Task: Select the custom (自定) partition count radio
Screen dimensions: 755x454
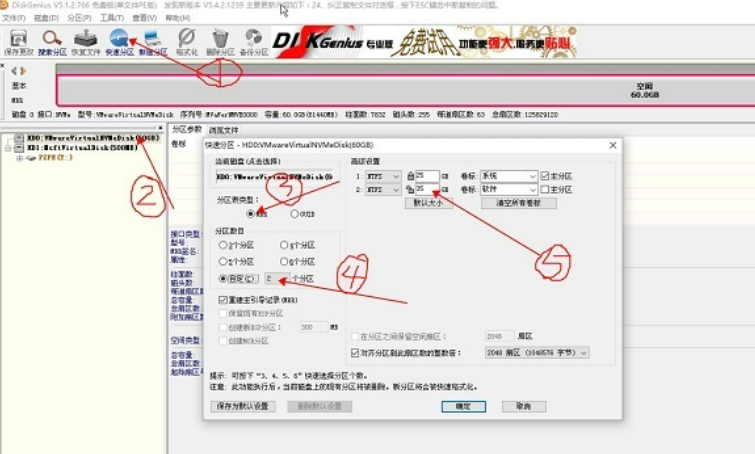Action: click(223, 278)
